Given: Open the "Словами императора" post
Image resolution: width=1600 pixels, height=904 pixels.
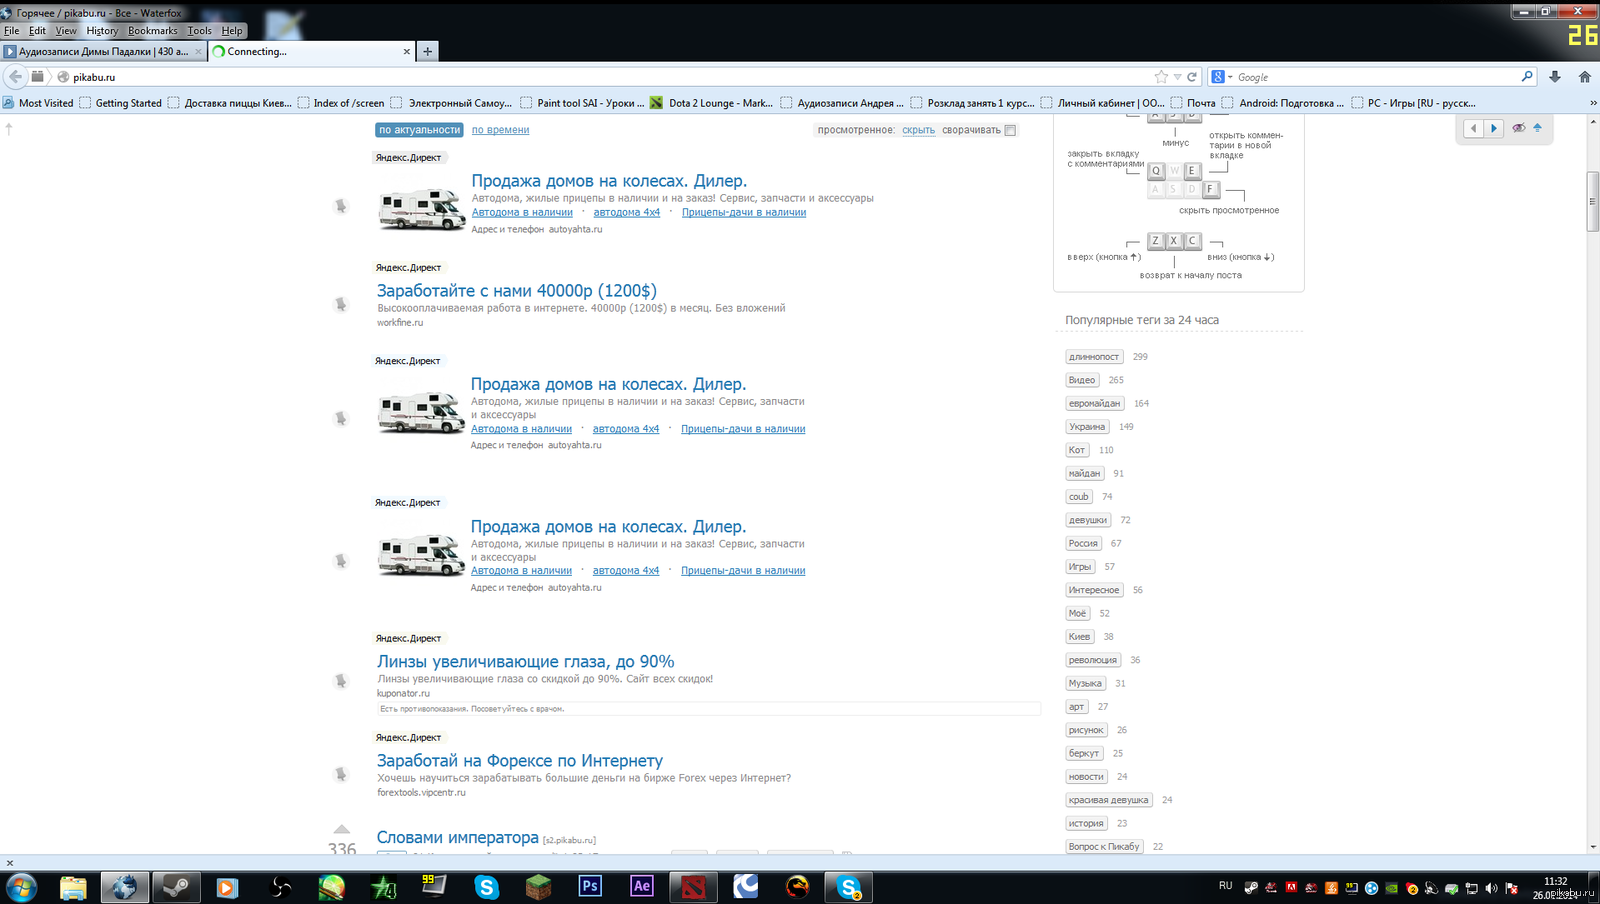Looking at the screenshot, I should coord(457,838).
